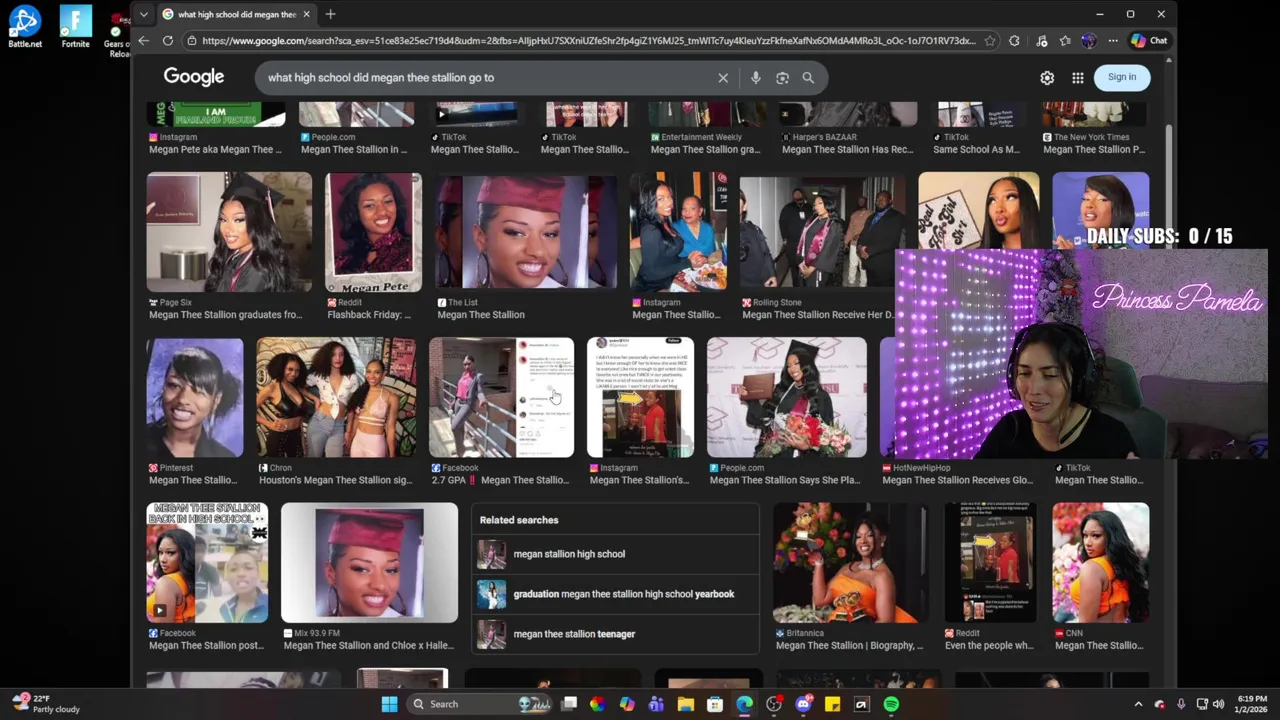Open Rolling Stone 'Receive Her D..' image
The image size is (1280, 720).
823,232
